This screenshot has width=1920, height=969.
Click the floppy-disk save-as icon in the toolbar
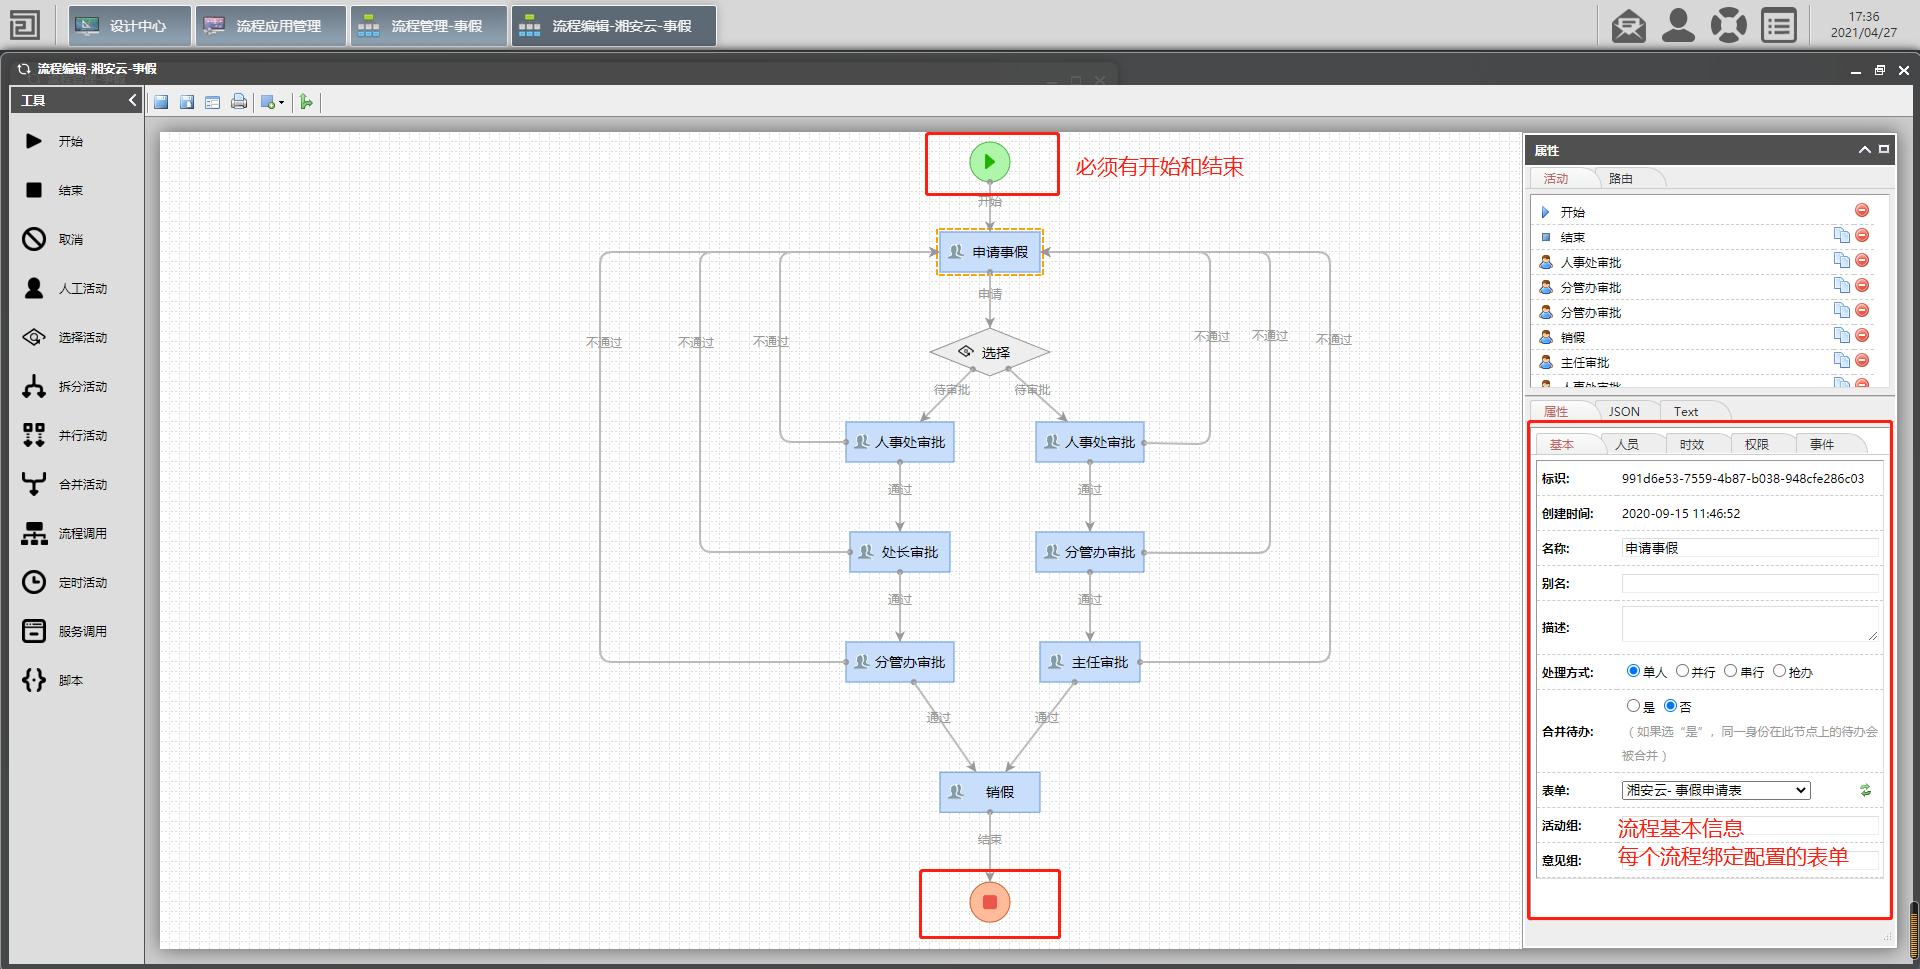[187, 102]
